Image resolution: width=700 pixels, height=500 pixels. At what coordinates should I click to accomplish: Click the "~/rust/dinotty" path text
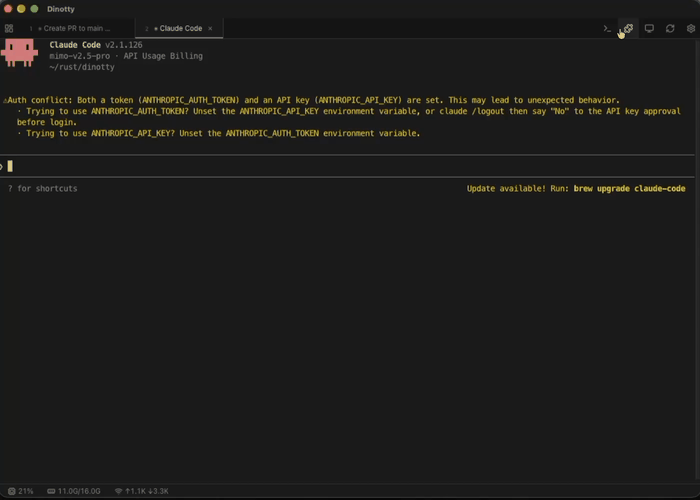click(82, 67)
